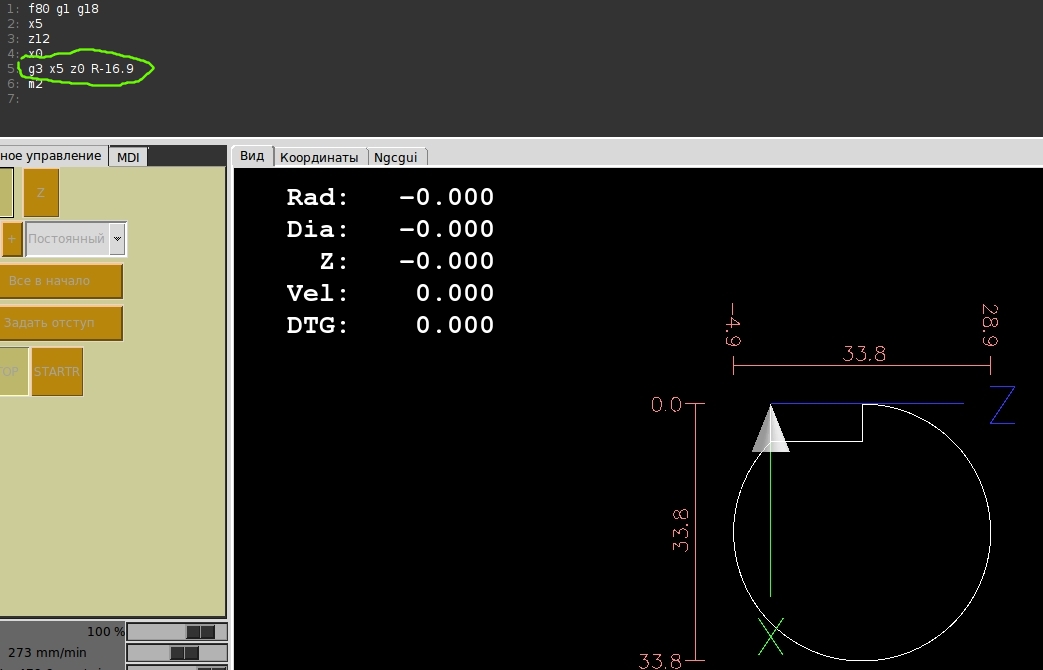This screenshot has height=670, width=1043.
Task: Switch to the Вид preview tab
Action: click(252, 156)
